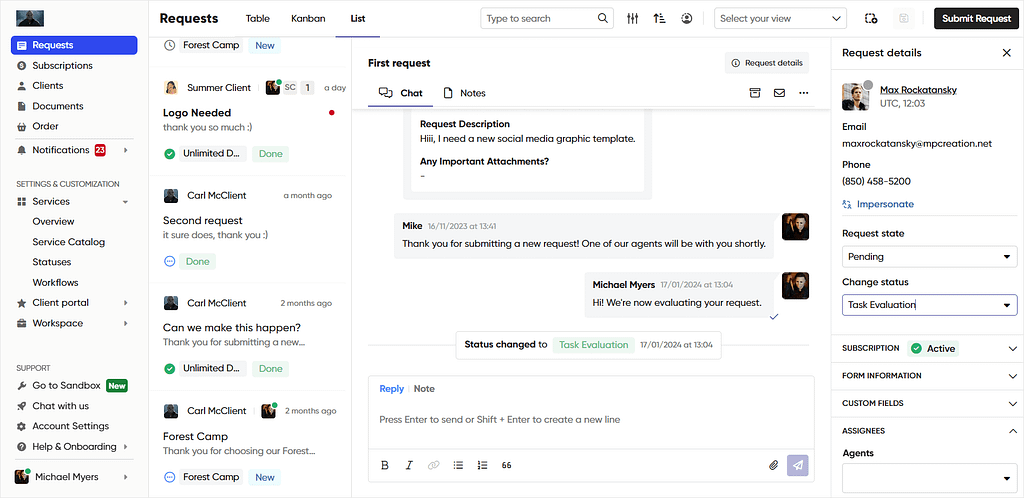Insert a numbered list in reply
The image size is (1024, 498).
(483, 465)
